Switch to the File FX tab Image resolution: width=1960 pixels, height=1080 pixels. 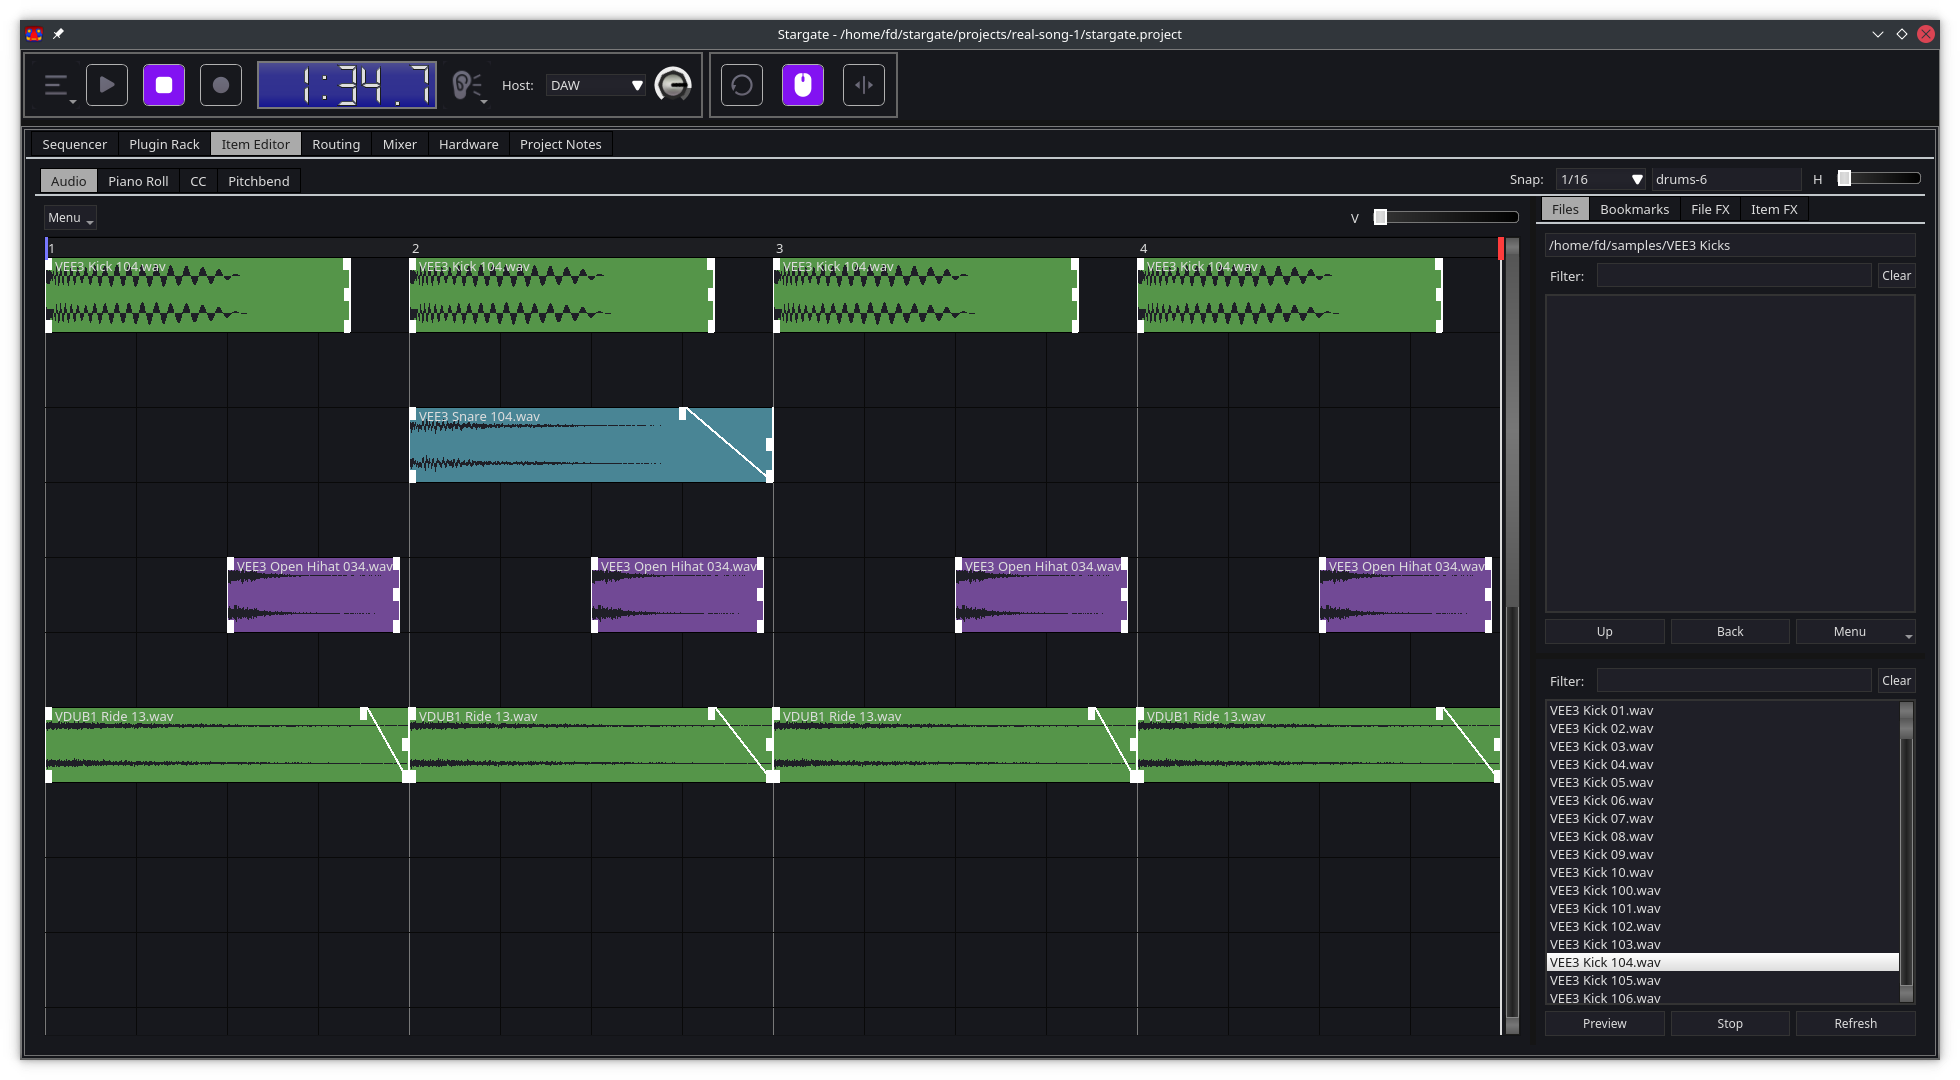[1710, 209]
